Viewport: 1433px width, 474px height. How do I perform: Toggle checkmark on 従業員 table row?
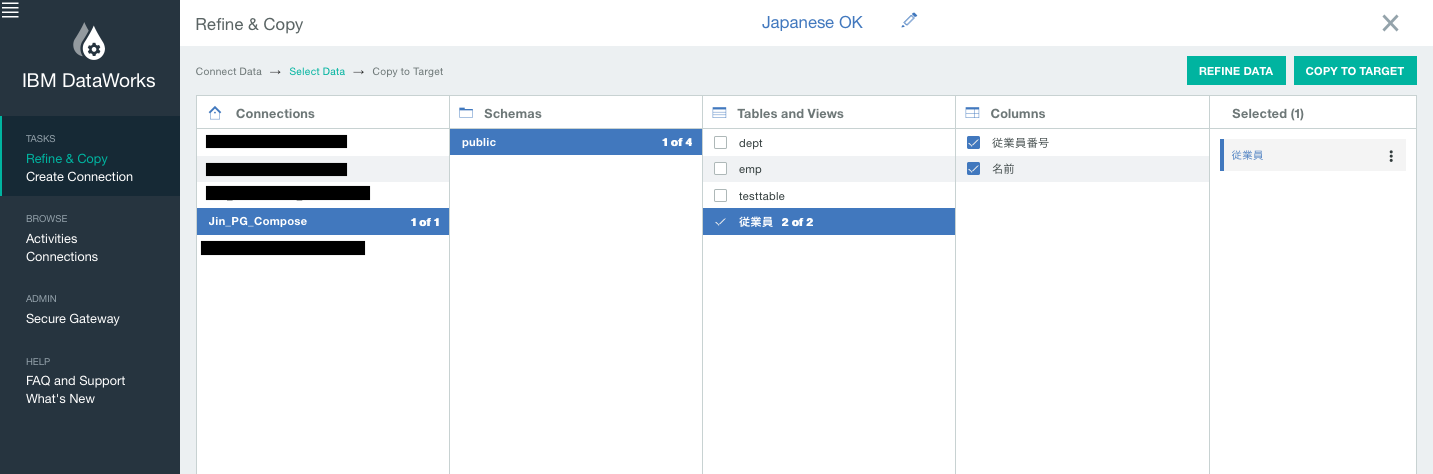720,222
